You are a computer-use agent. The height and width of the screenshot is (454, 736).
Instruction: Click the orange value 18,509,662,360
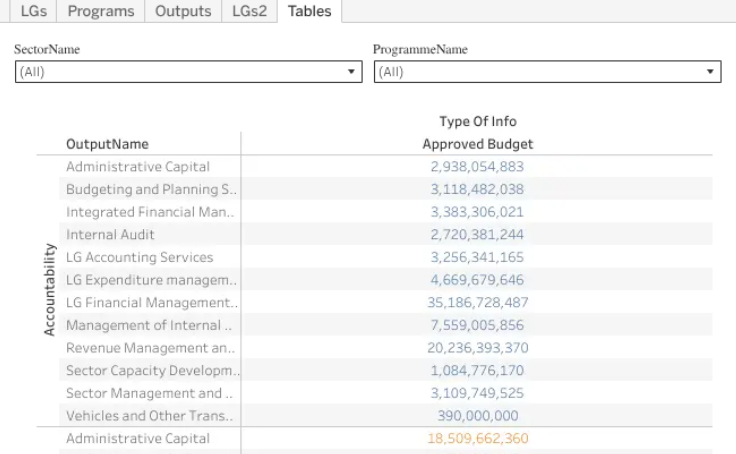(477, 439)
